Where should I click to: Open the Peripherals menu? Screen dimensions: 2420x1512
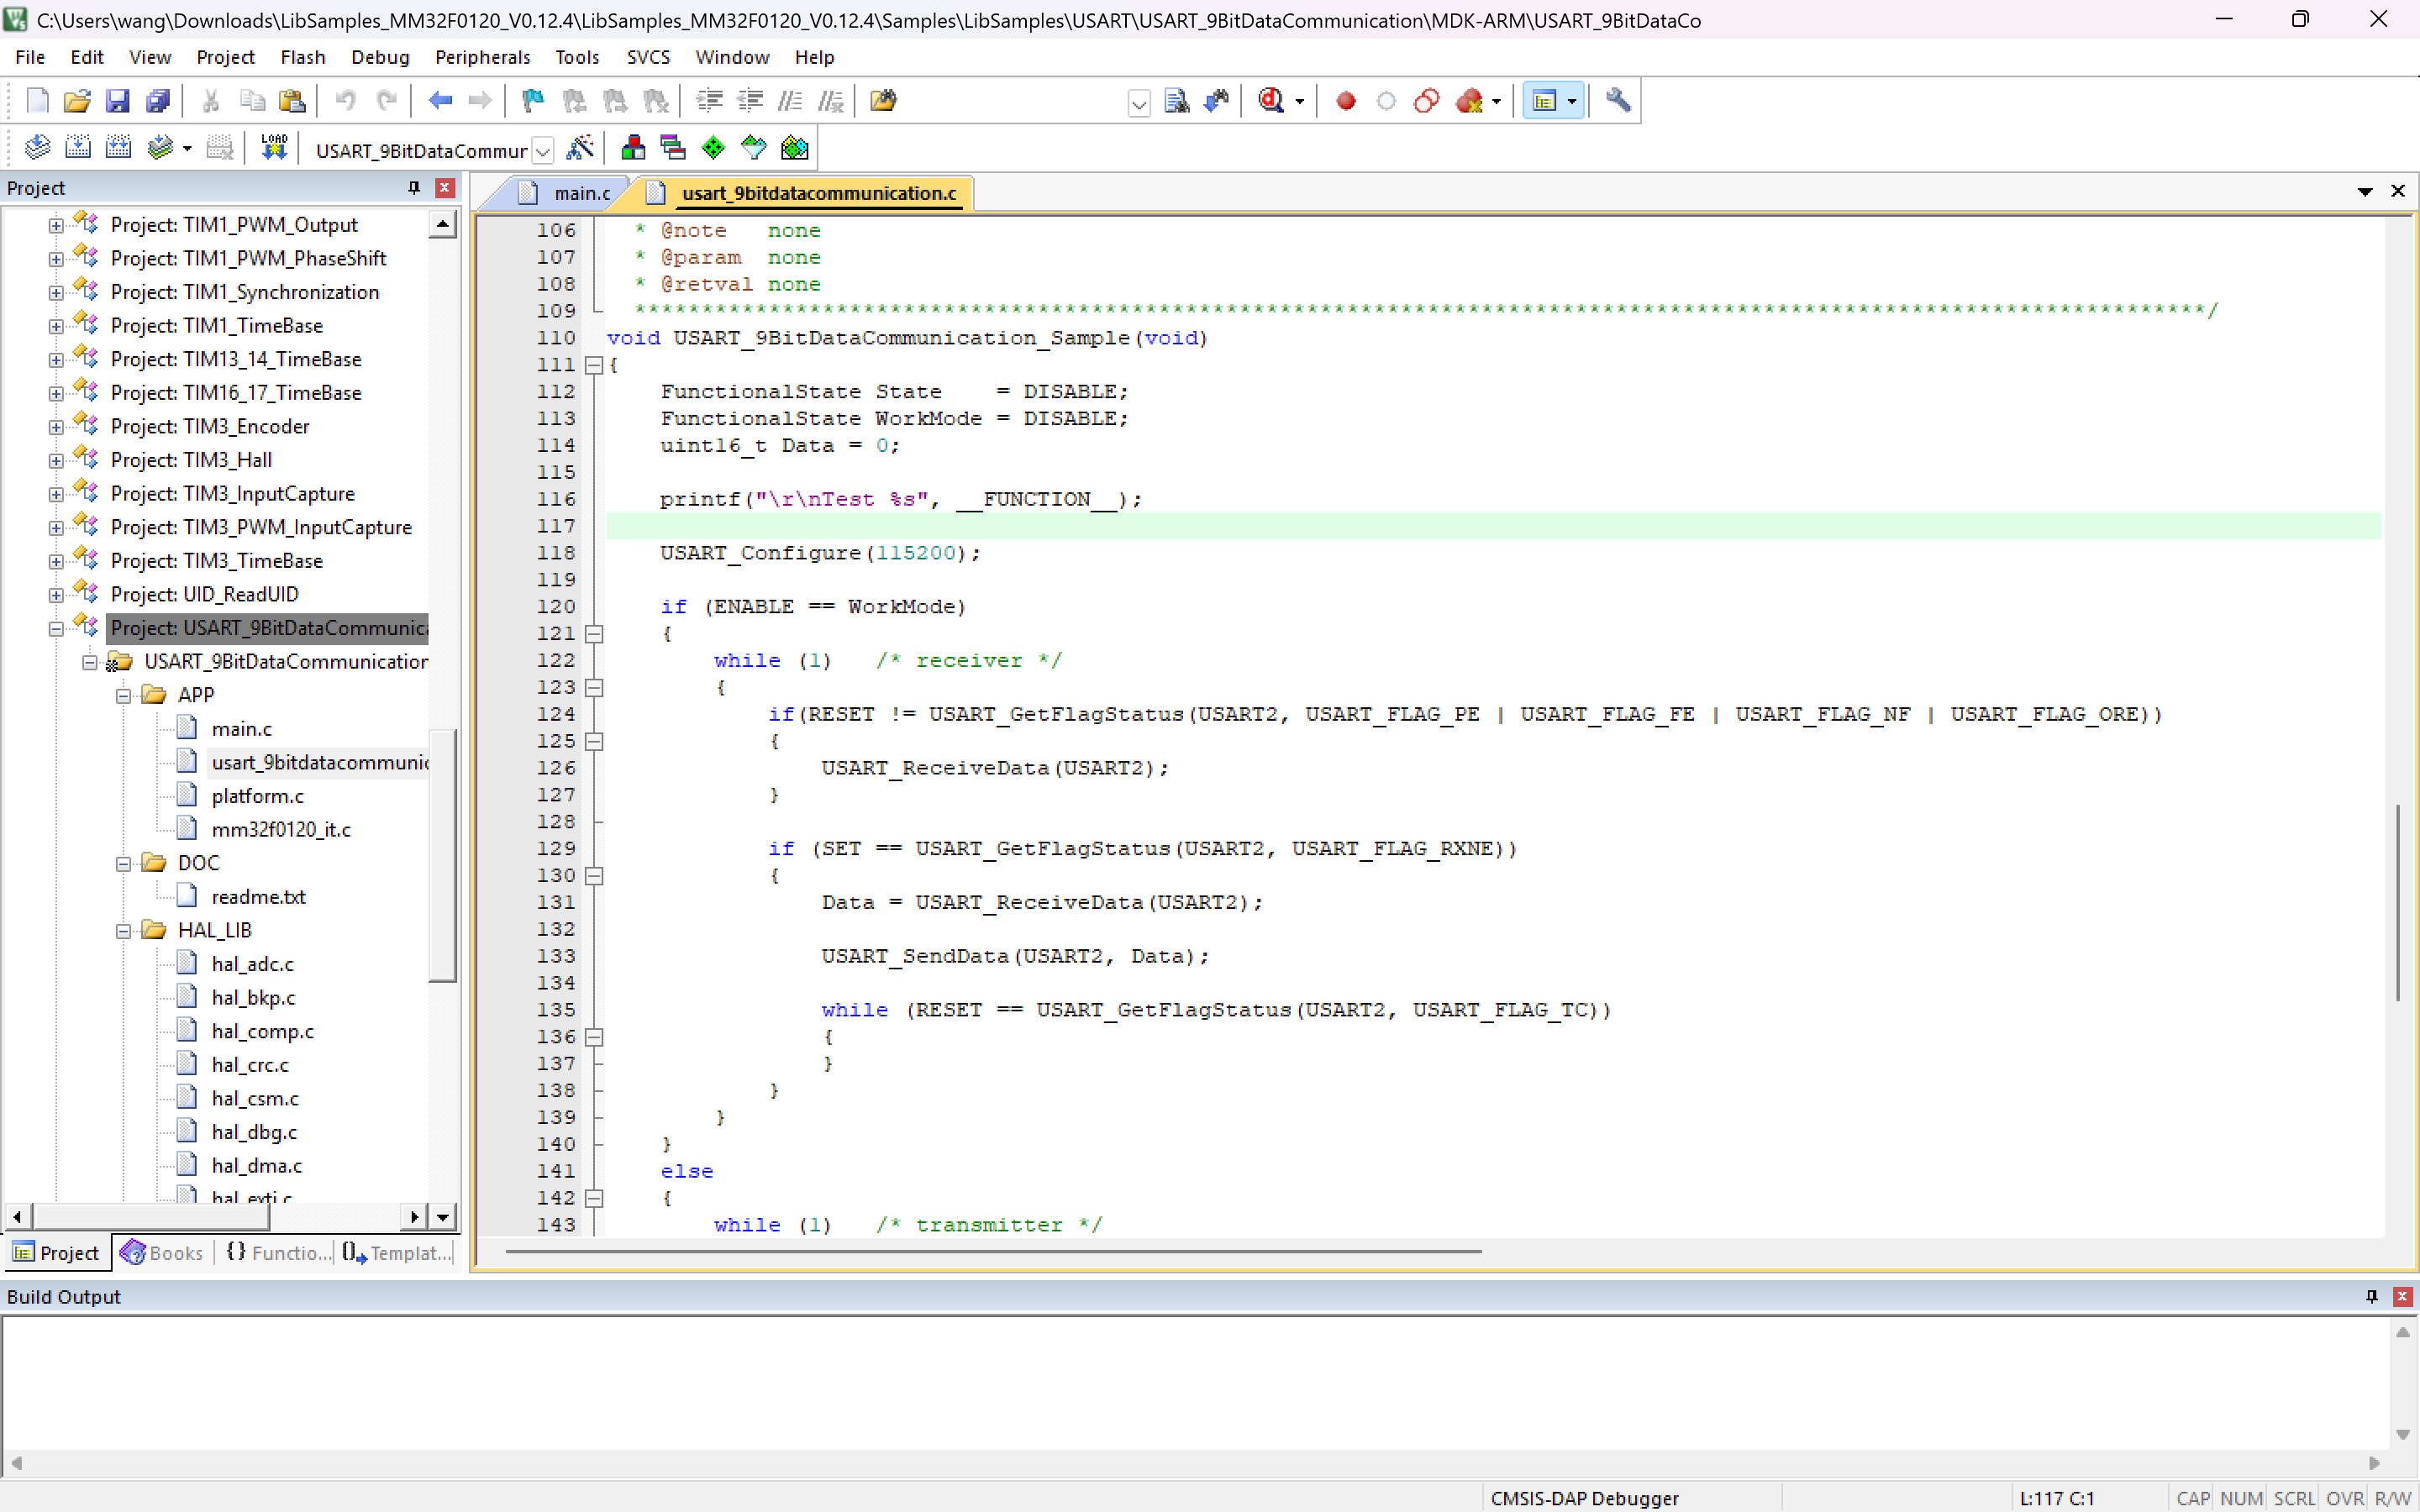(x=482, y=57)
